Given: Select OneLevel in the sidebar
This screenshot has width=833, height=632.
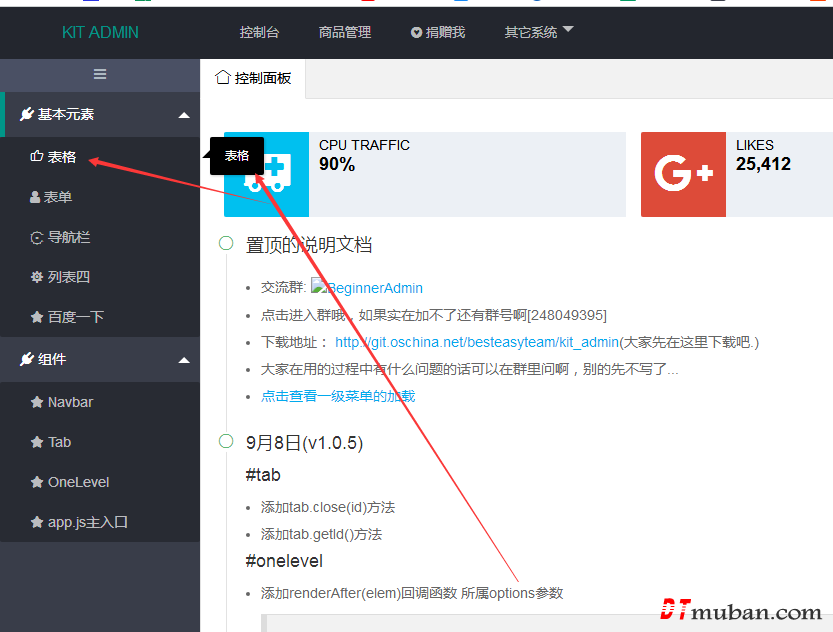Looking at the screenshot, I should [x=78, y=482].
